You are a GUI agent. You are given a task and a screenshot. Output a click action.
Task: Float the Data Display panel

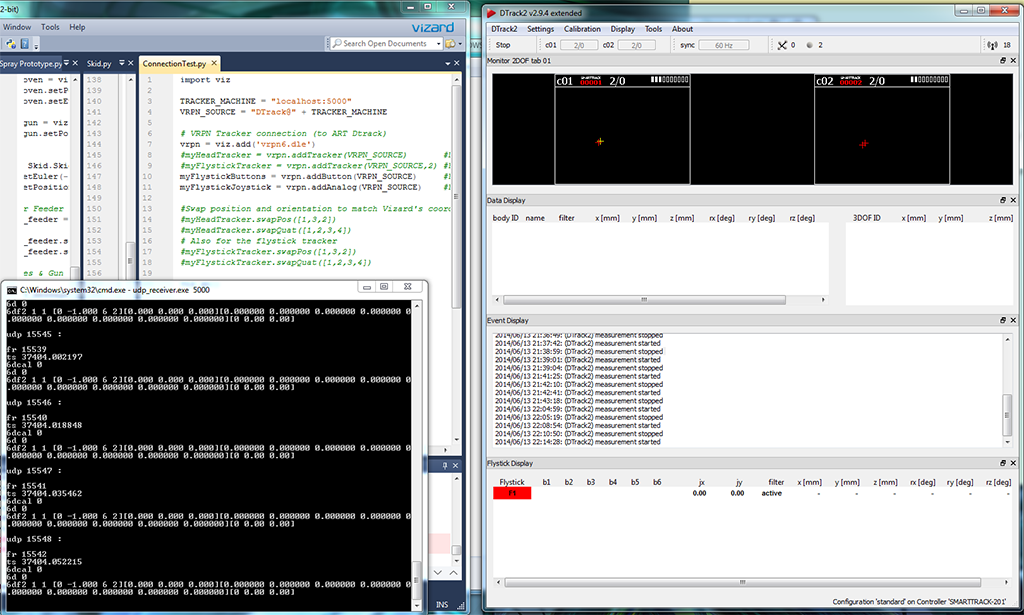tap(1003, 201)
